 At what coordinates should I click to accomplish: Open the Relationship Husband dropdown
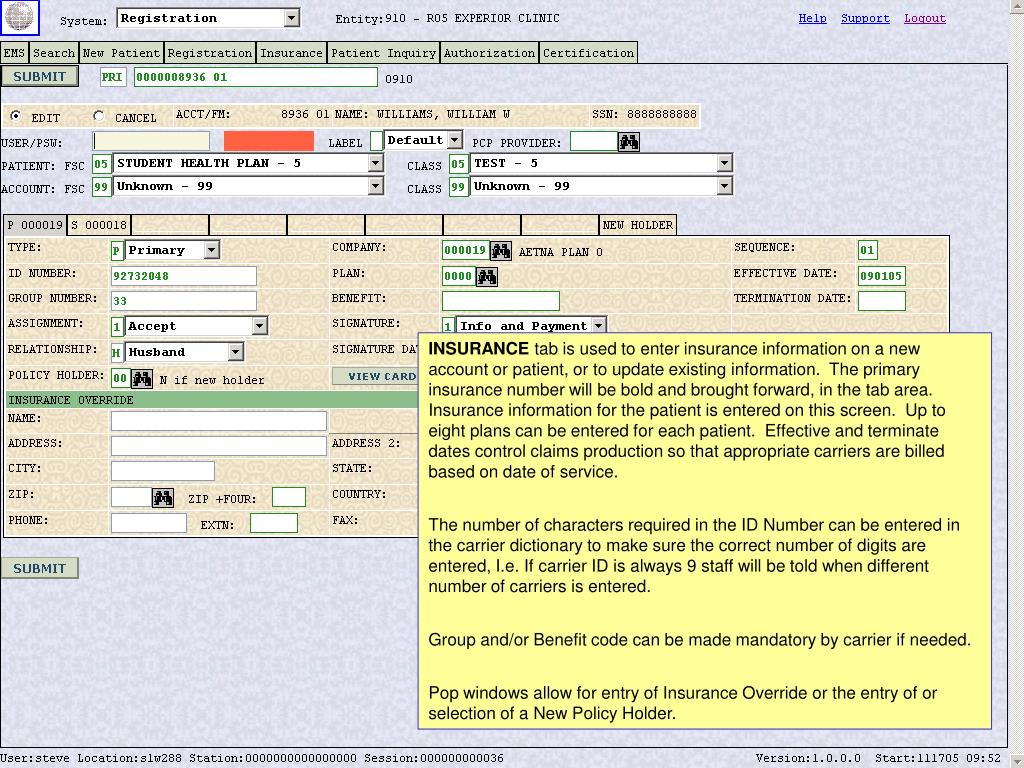(236, 352)
